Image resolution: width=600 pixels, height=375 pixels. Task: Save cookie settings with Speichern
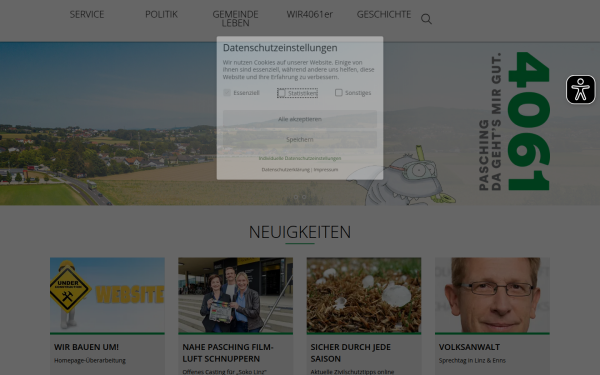point(300,140)
